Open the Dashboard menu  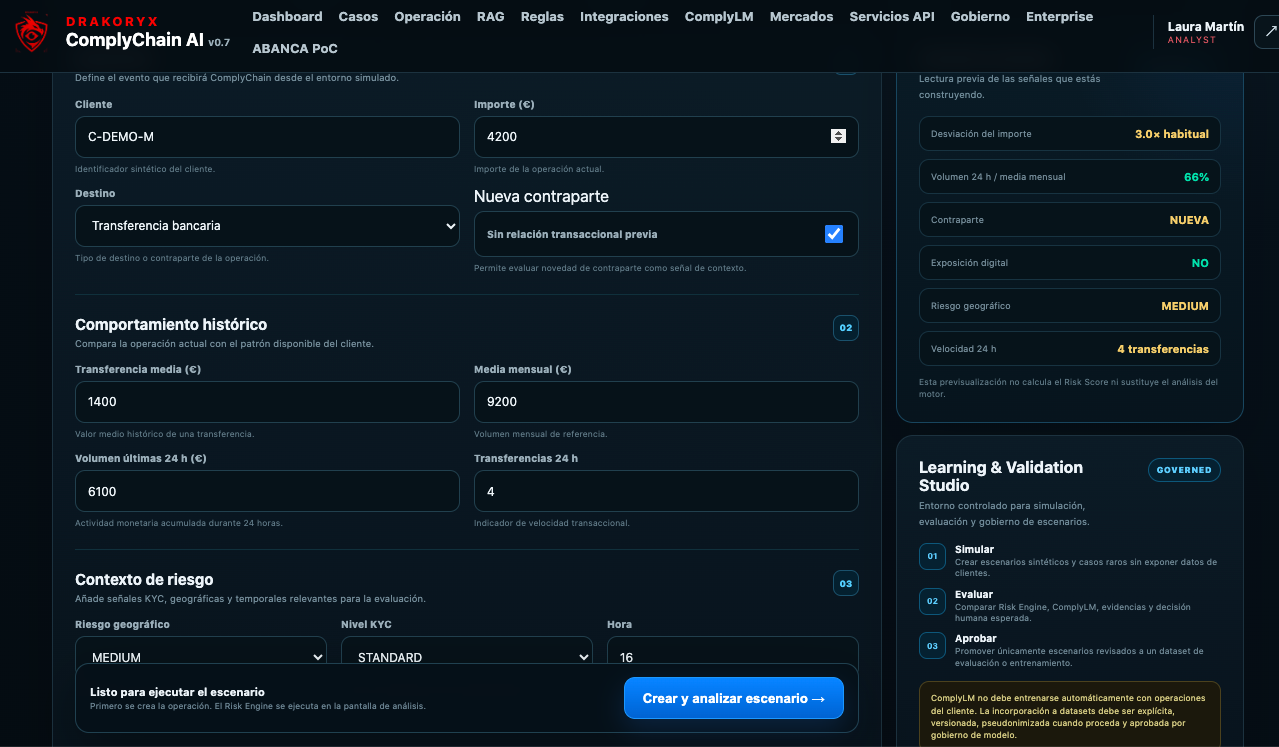tap(287, 16)
